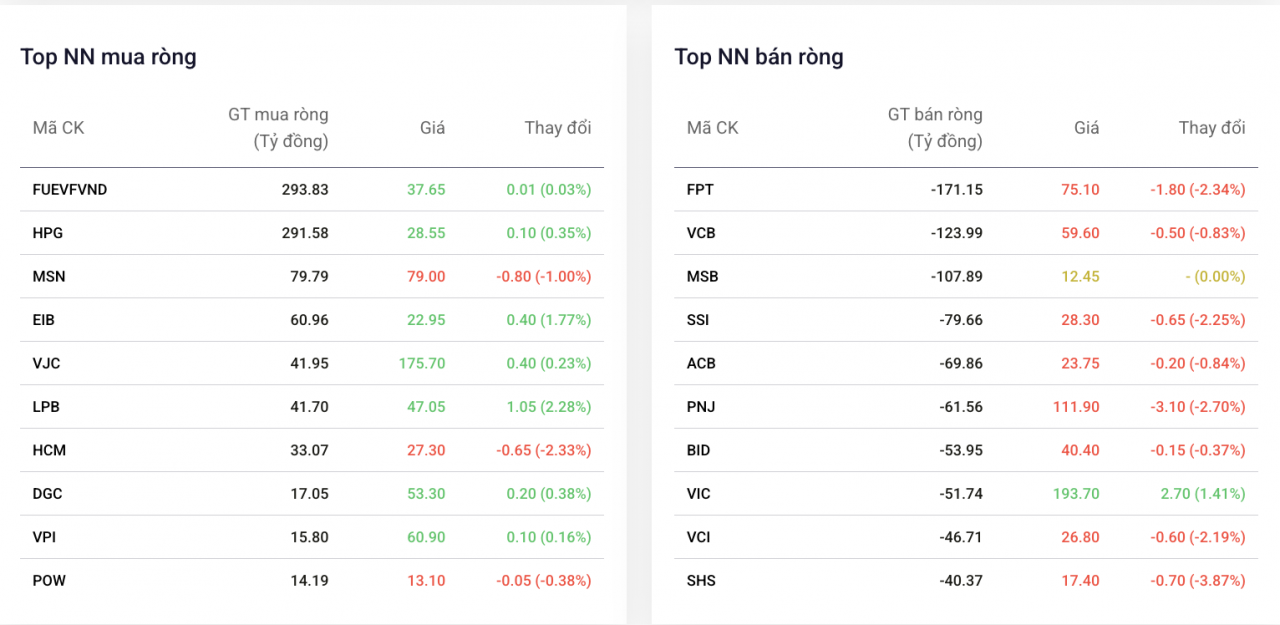1280x625 pixels.
Task: Click the 'Top NN mua ròng' heading
Action: pyautogui.click(x=108, y=57)
